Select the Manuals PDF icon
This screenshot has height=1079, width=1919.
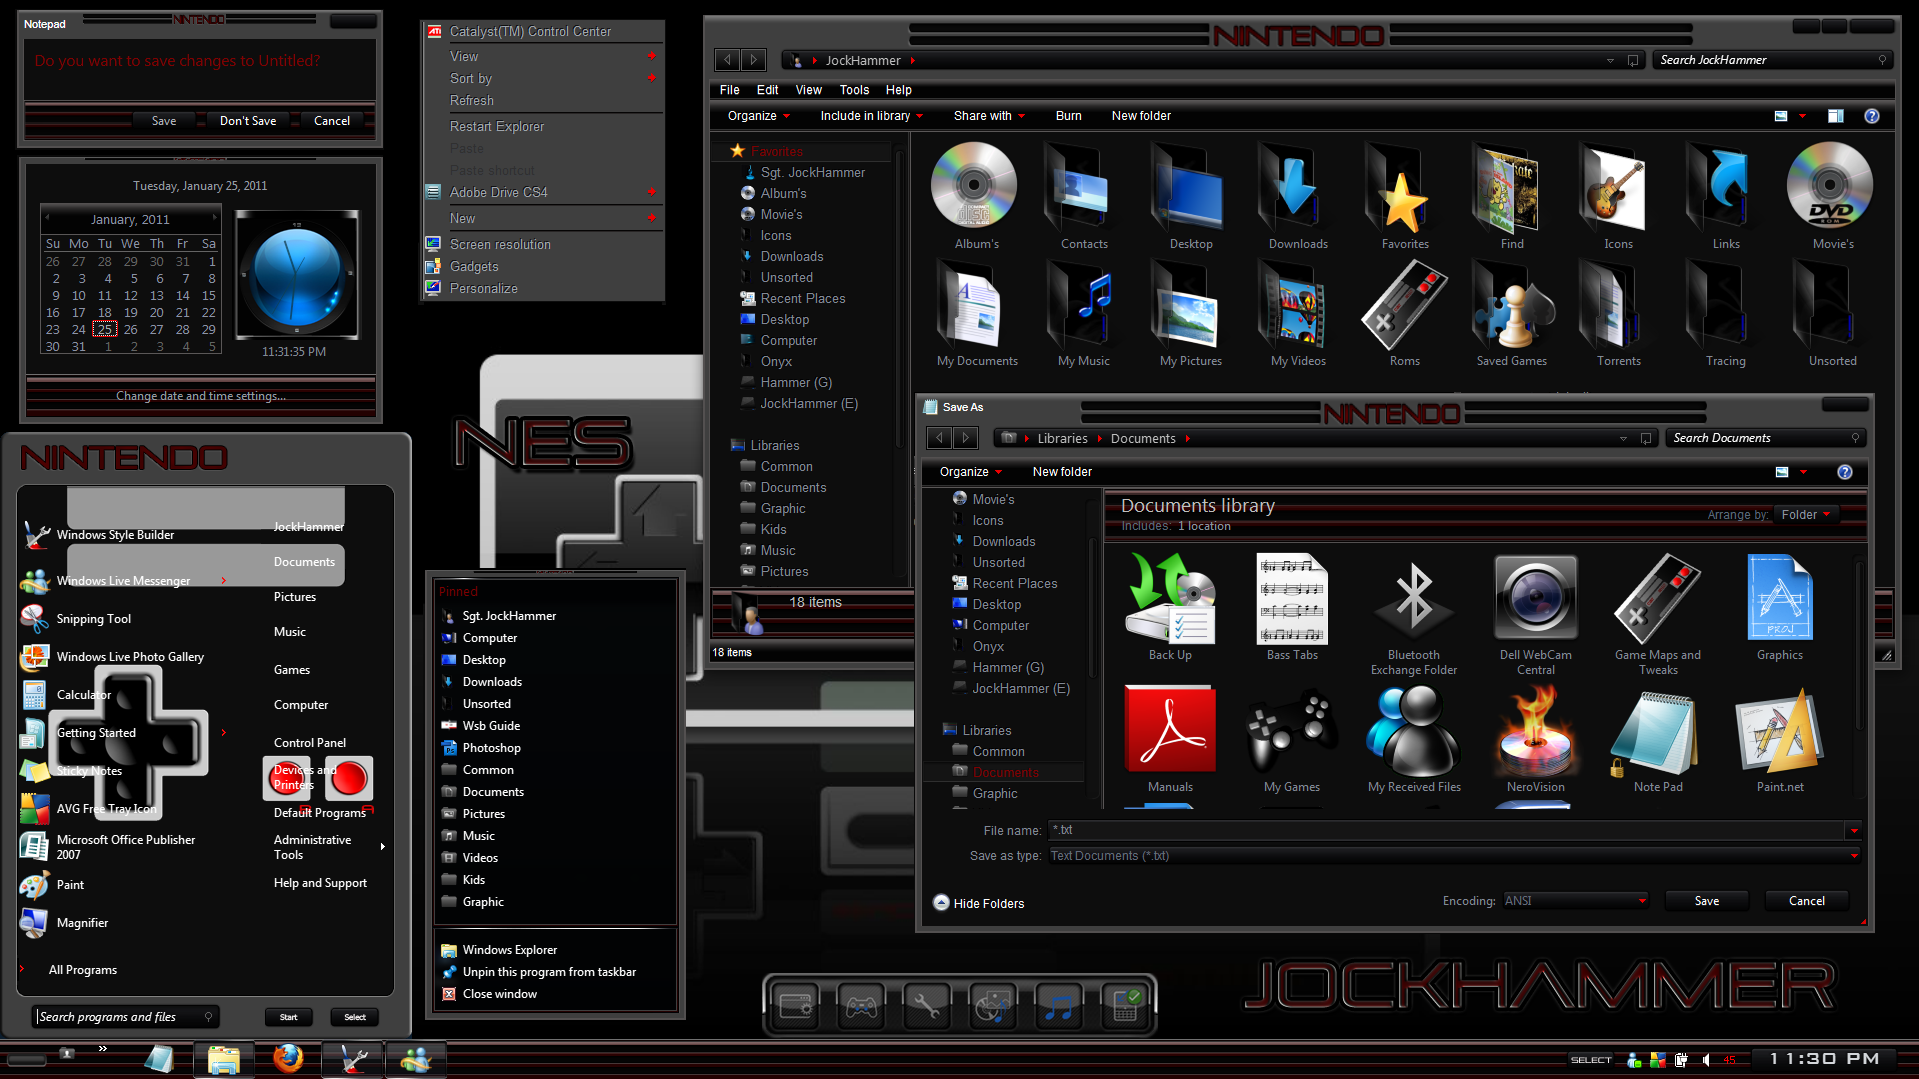[1169, 730]
